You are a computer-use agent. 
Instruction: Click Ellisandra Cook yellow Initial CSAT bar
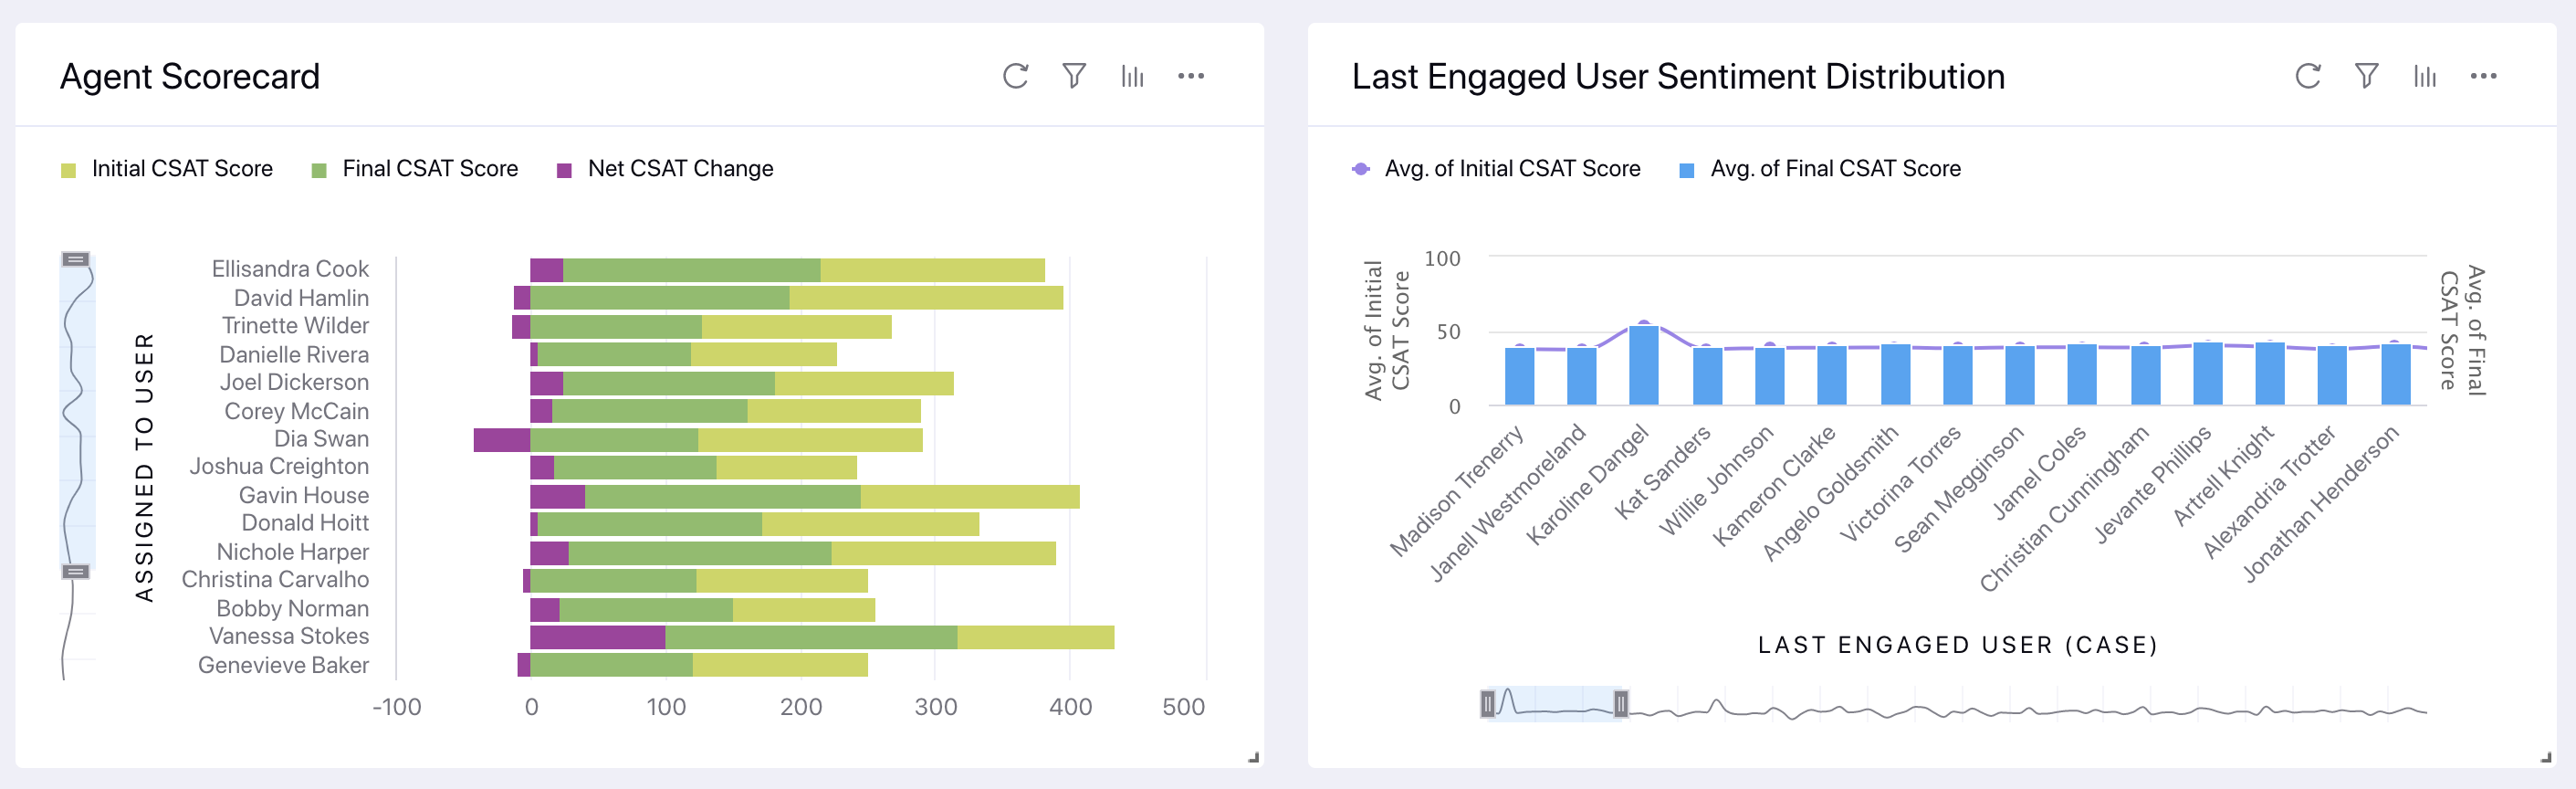pos(933,270)
